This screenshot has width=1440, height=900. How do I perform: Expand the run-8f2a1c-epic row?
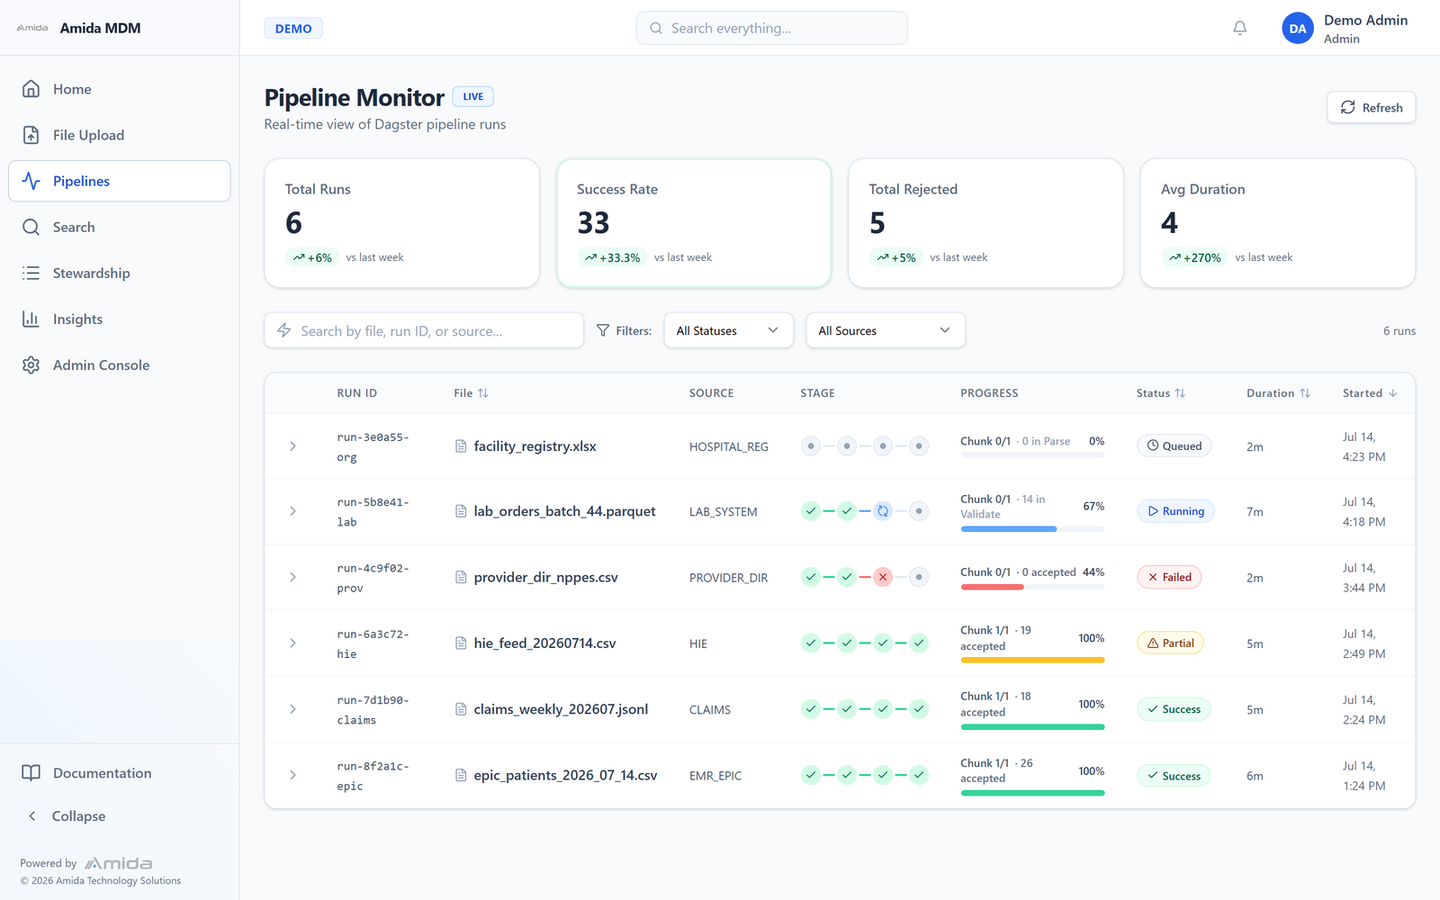[x=293, y=775]
